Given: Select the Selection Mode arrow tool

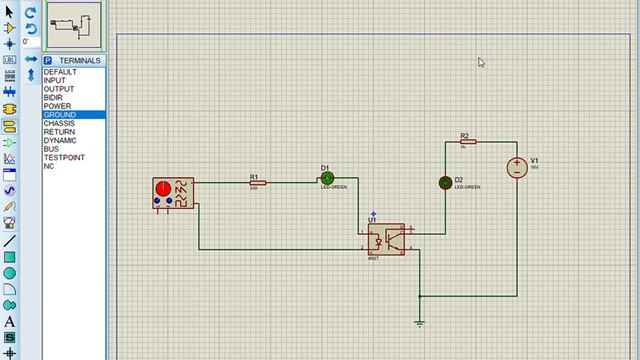Looking at the screenshot, I should coord(9,11).
